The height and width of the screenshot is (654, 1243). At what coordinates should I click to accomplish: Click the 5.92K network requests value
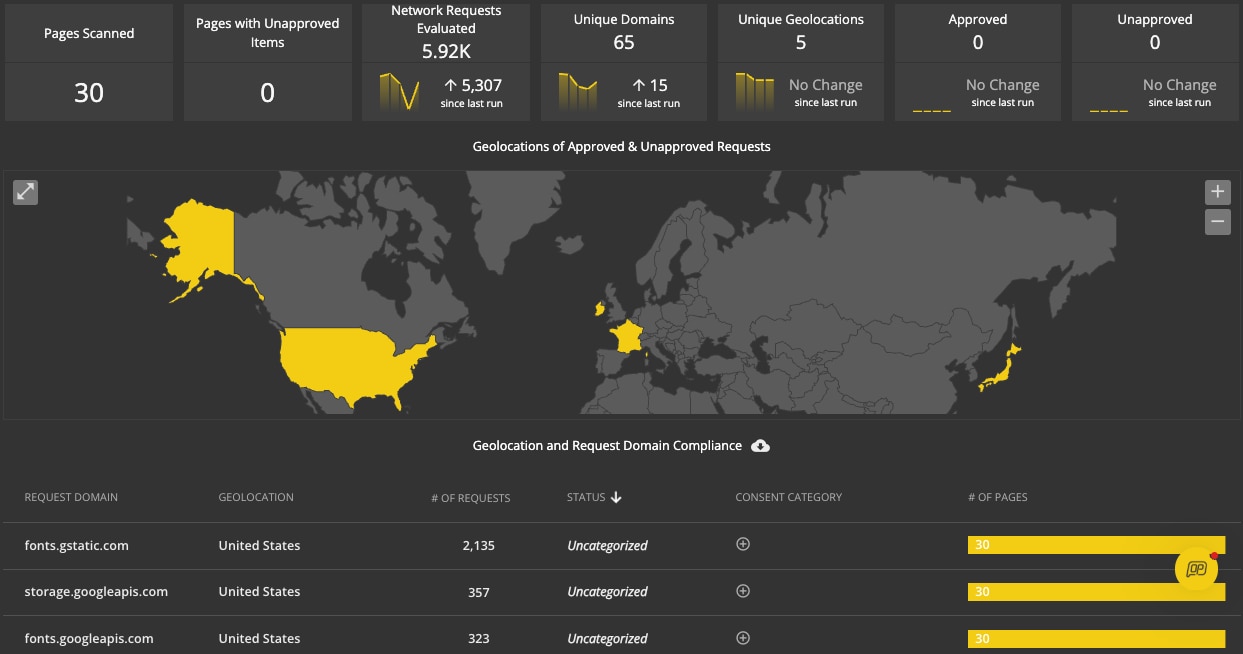coord(446,50)
